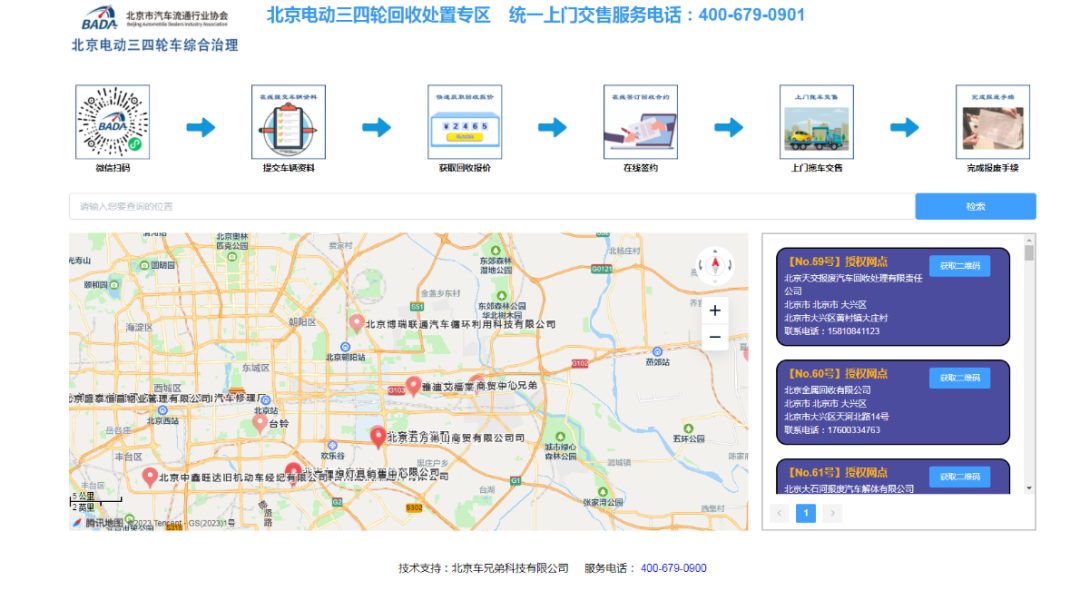
Task: Click the 在线签约 signing icon
Action: coord(641,122)
